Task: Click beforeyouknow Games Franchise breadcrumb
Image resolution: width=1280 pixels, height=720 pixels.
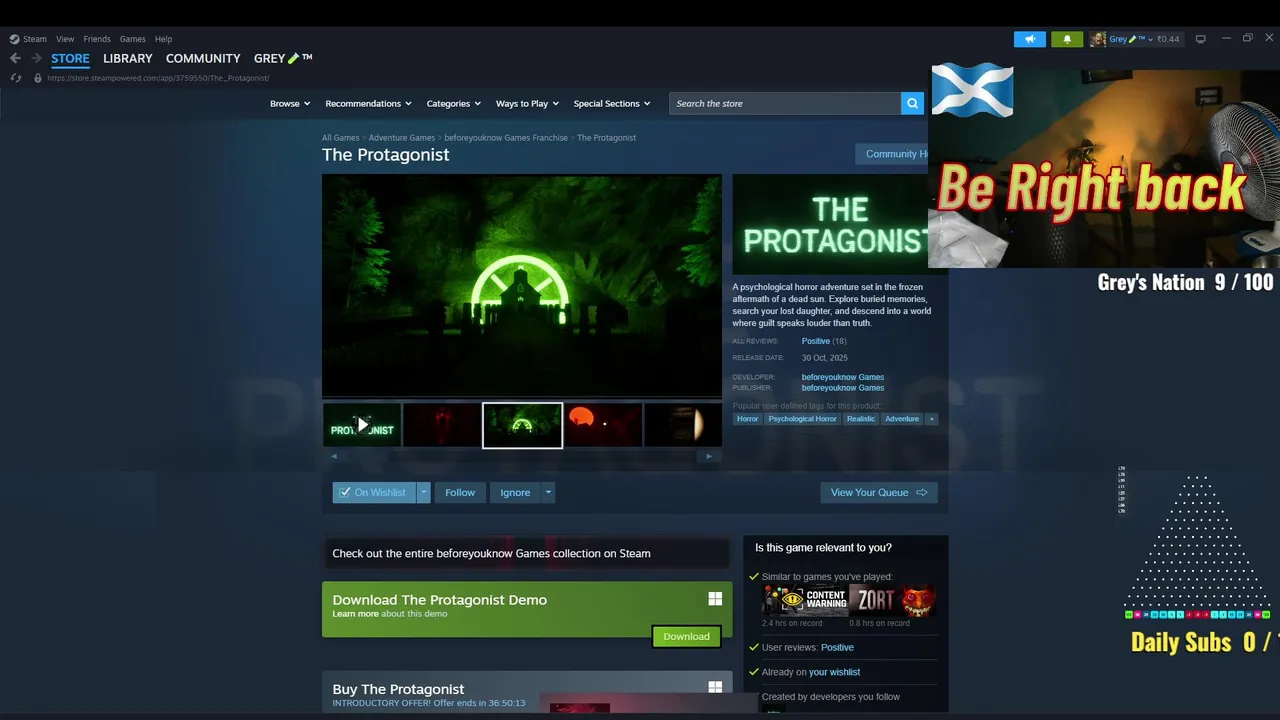Action: click(506, 138)
